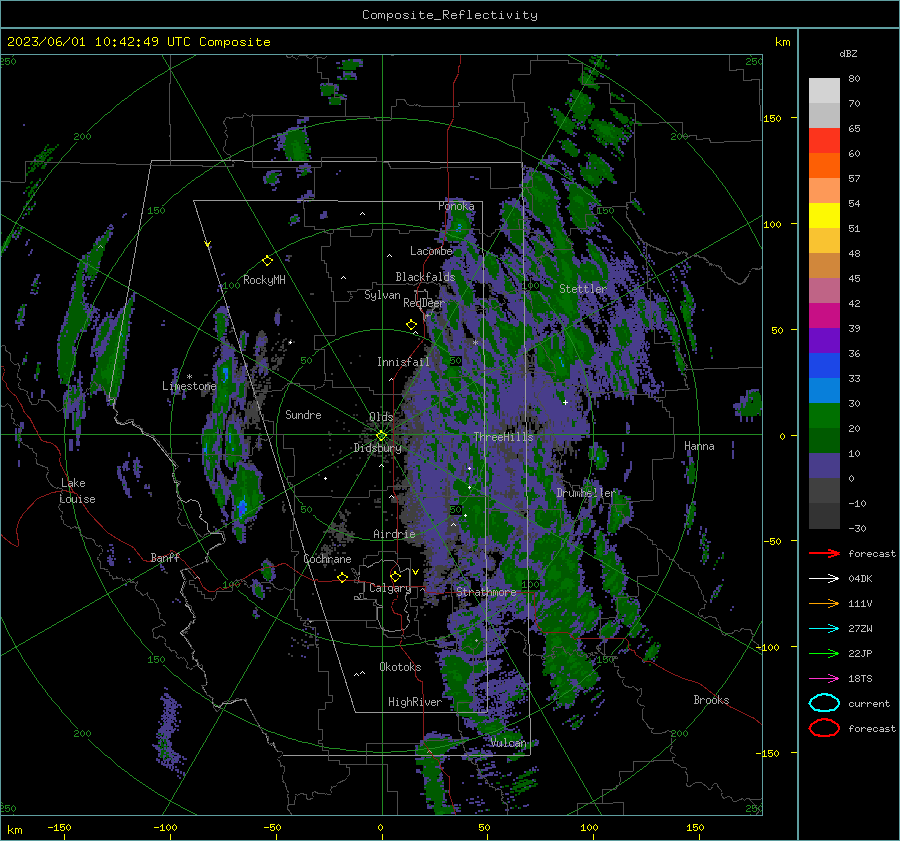The width and height of the screenshot is (900, 841).
Task: Click the yellow diamond marker near RedDeer
Action: click(411, 325)
